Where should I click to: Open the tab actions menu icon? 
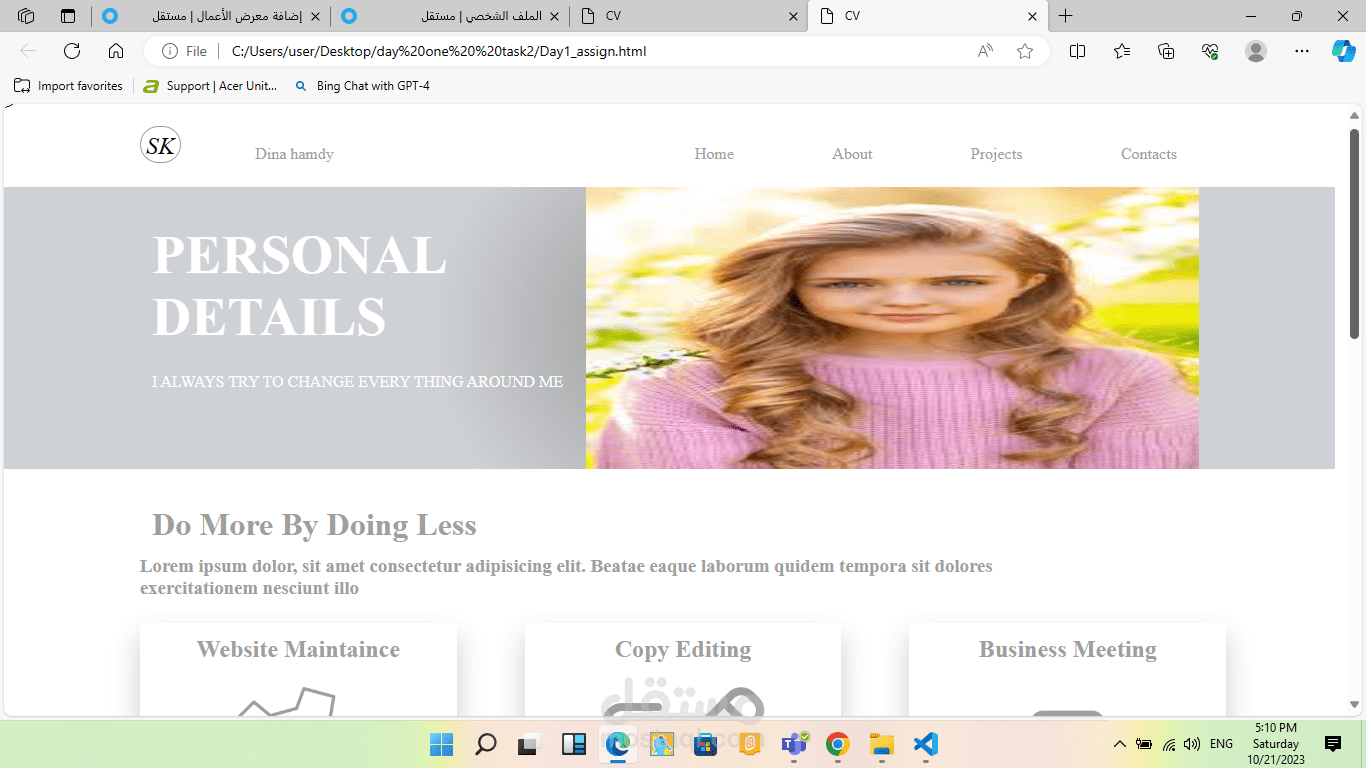click(68, 16)
